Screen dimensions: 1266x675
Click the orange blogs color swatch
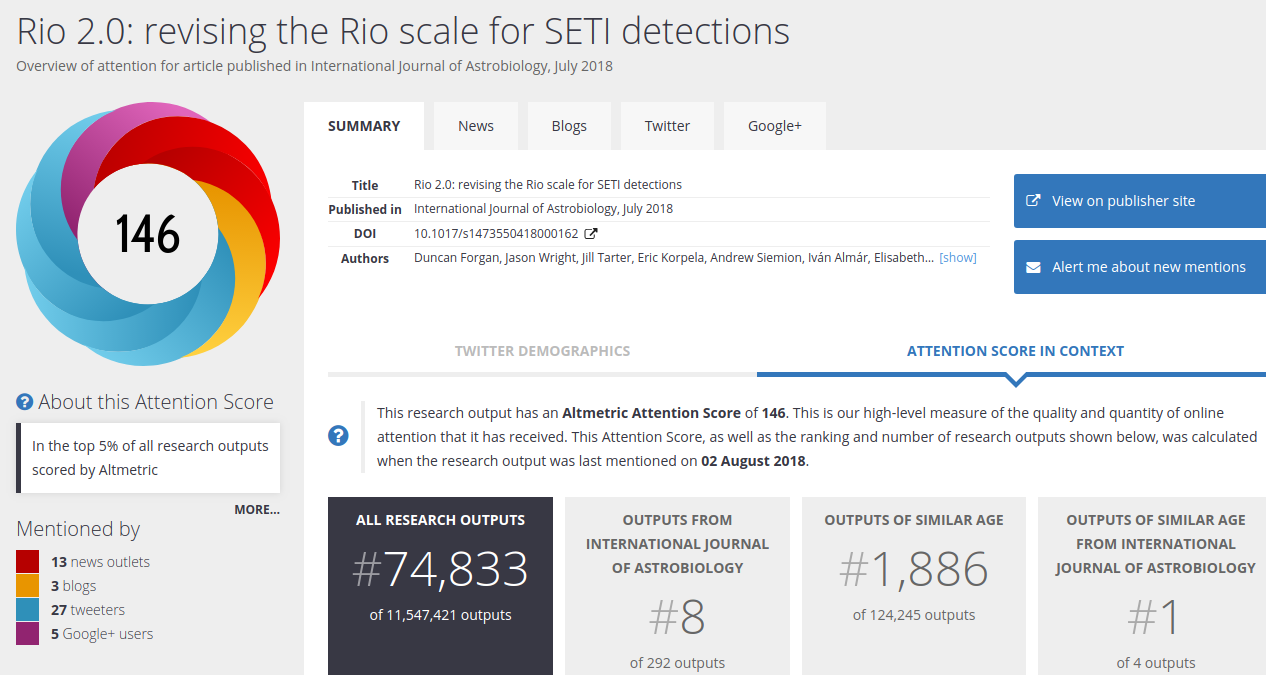pos(28,586)
